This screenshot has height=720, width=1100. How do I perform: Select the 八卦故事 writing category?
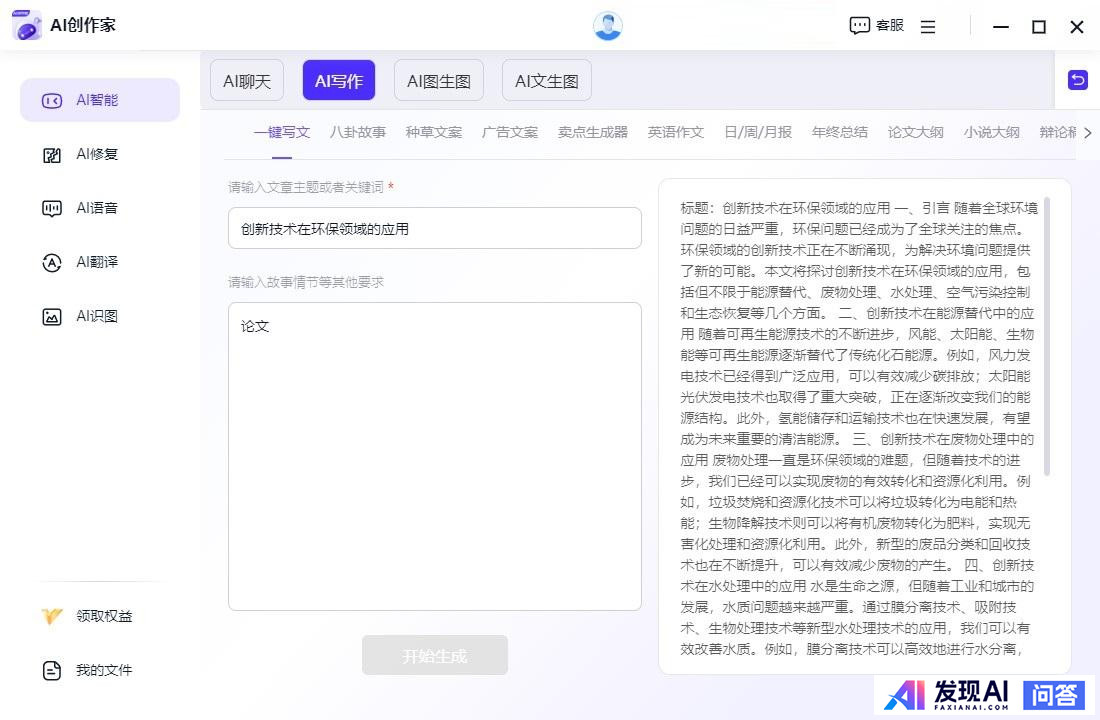pyautogui.click(x=358, y=132)
